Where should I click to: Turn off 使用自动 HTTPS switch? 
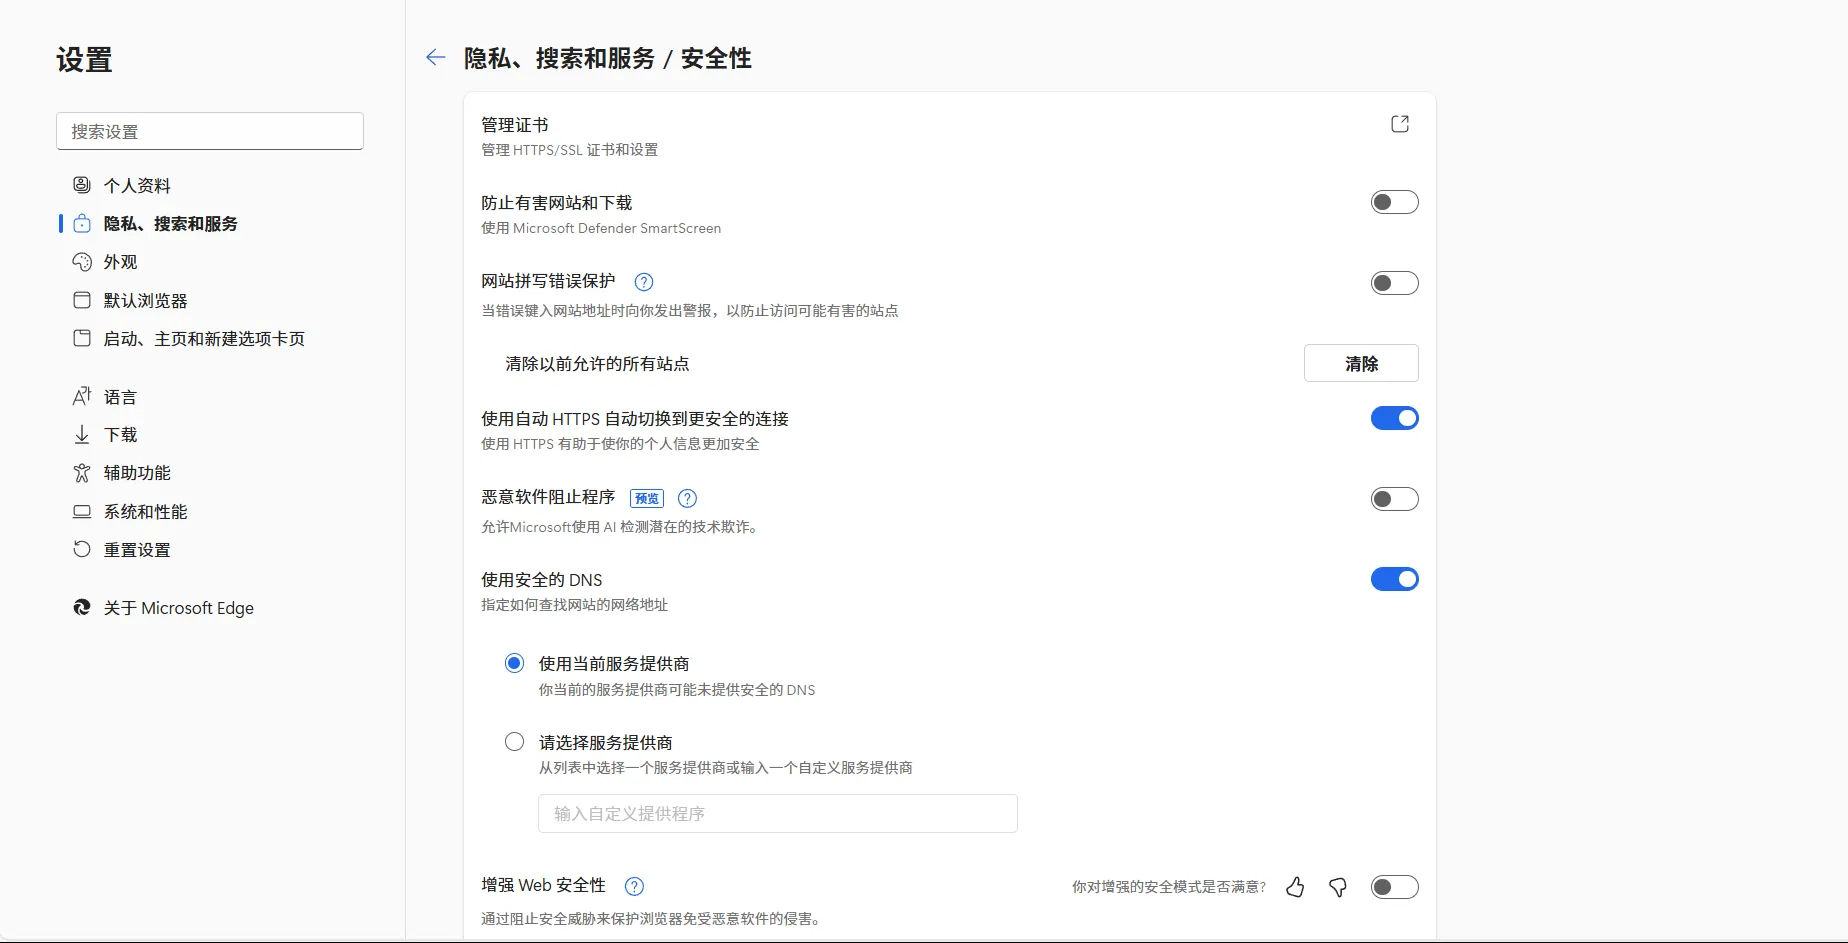pos(1394,418)
